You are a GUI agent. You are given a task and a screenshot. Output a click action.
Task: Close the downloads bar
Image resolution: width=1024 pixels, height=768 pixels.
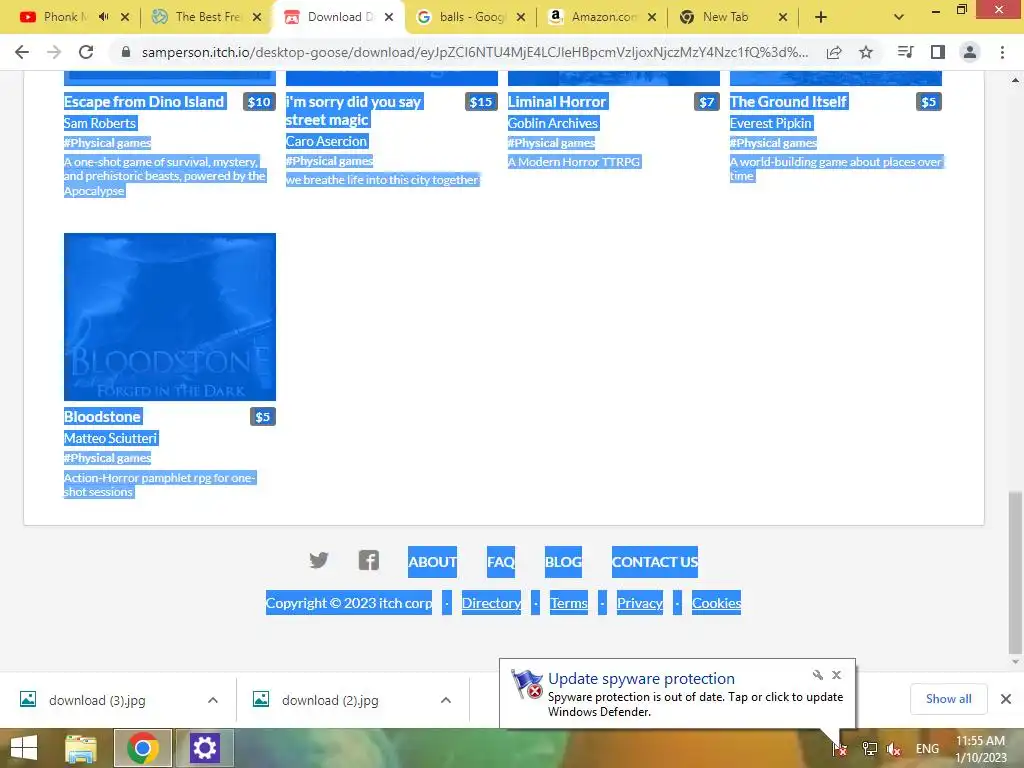pos(1006,699)
